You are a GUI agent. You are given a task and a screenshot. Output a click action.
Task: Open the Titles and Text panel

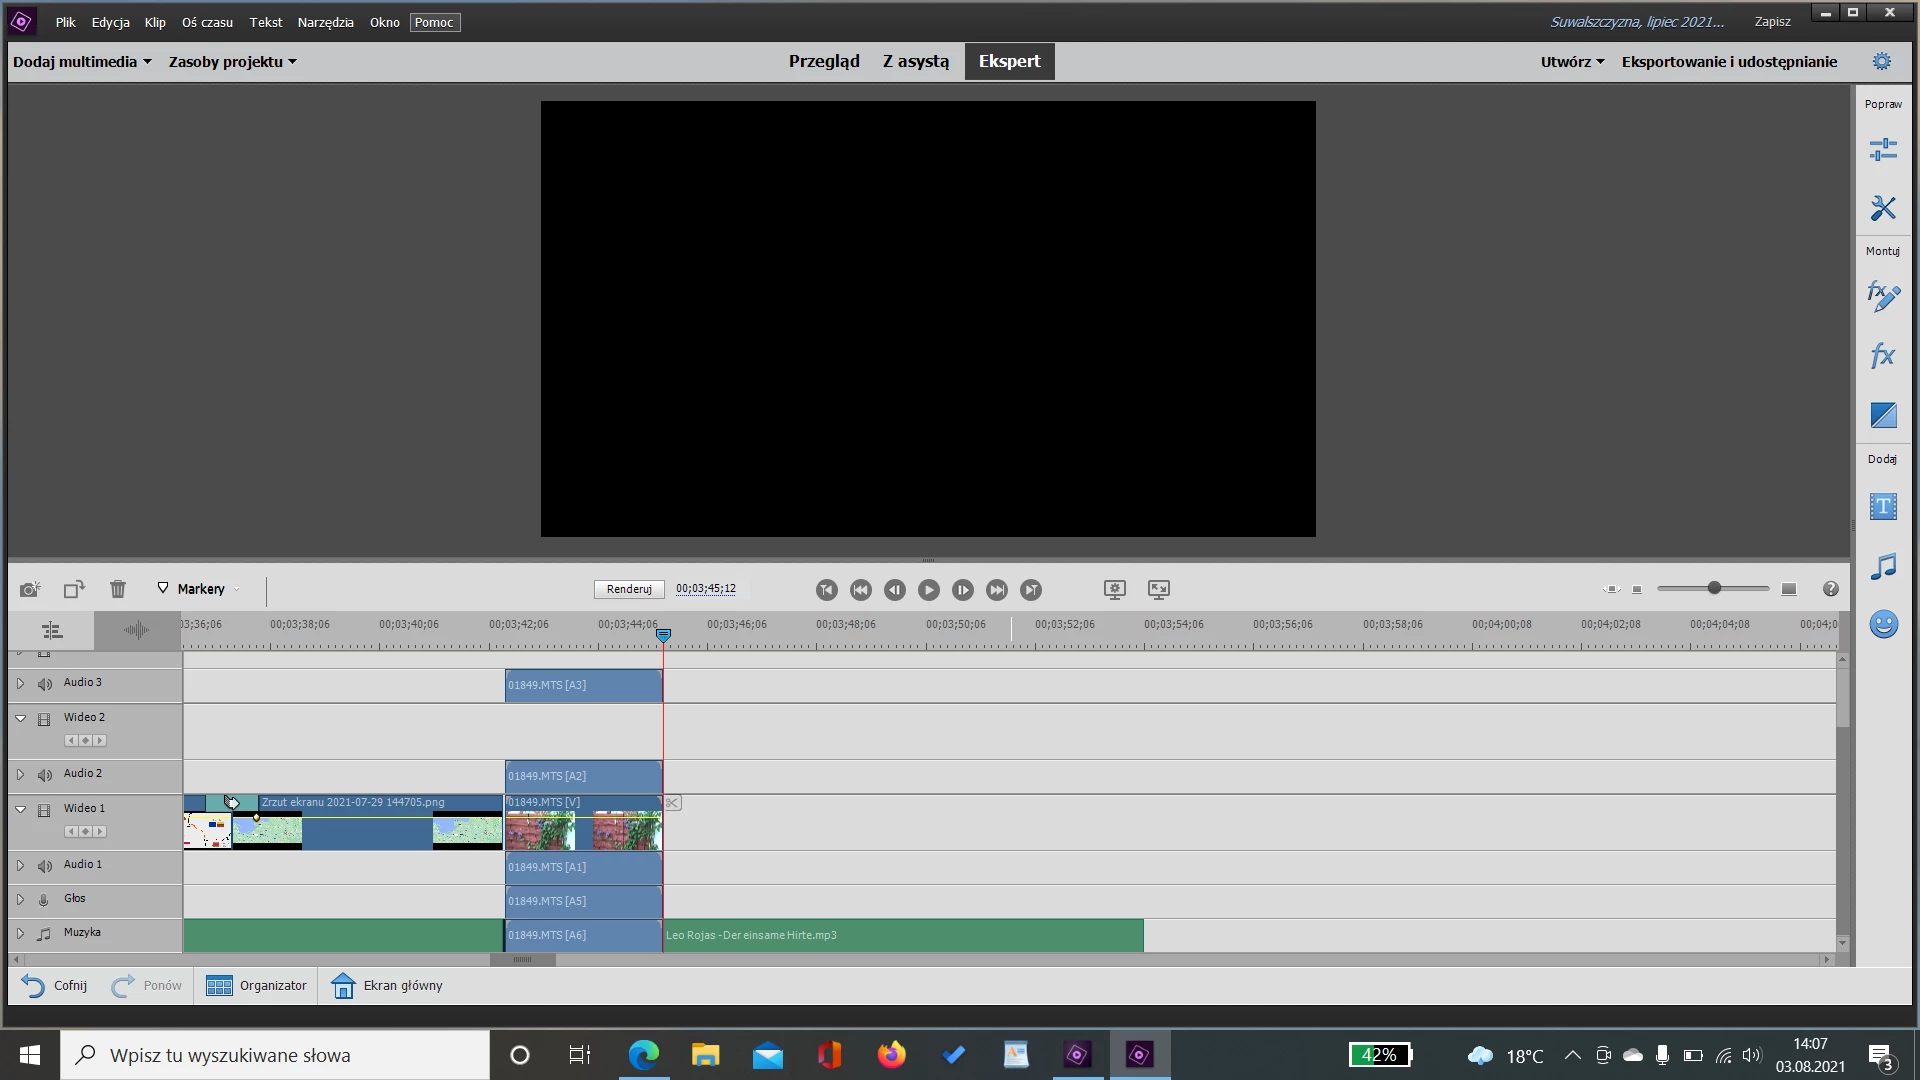pyautogui.click(x=1883, y=507)
